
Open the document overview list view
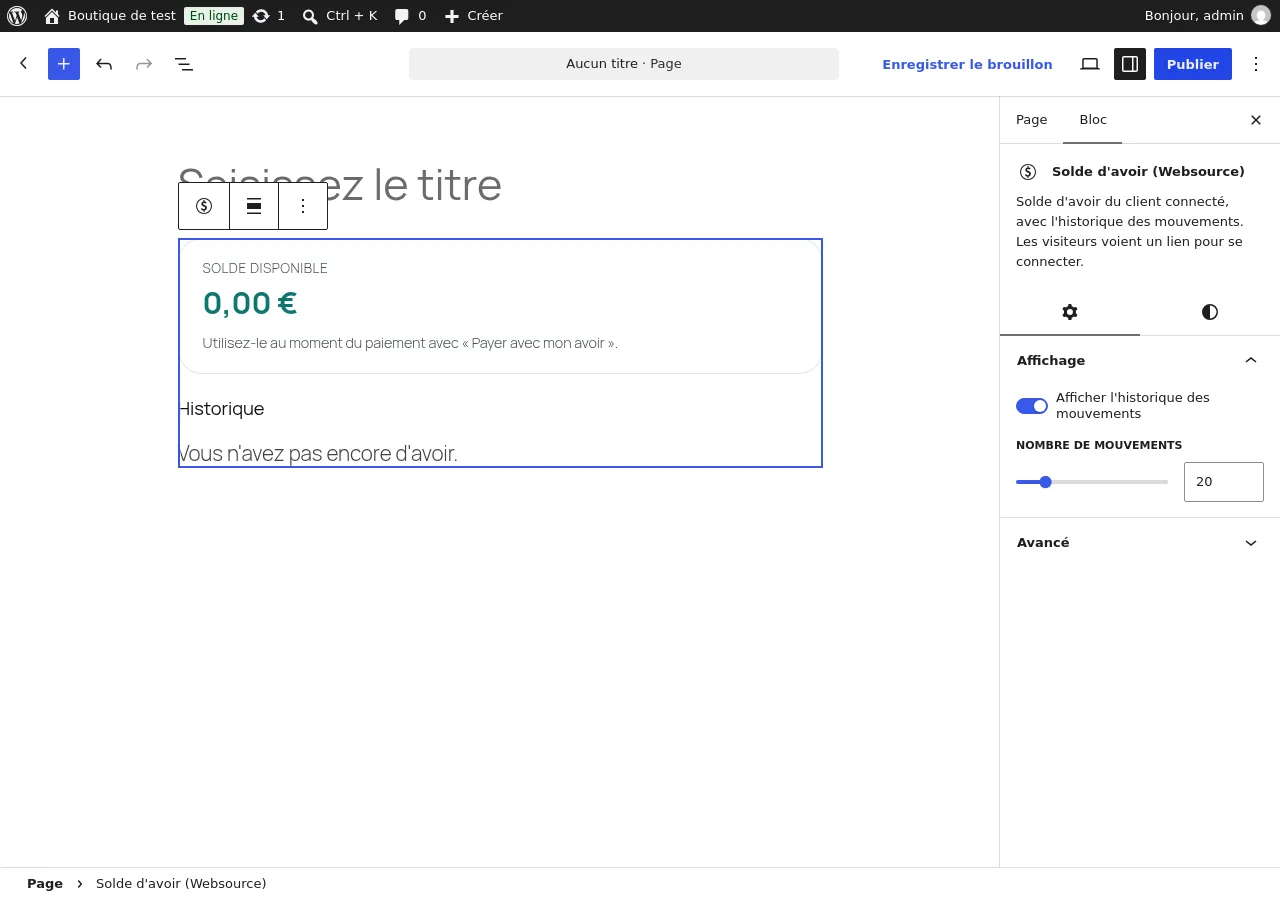pyautogui.click(x=184, y=64)
